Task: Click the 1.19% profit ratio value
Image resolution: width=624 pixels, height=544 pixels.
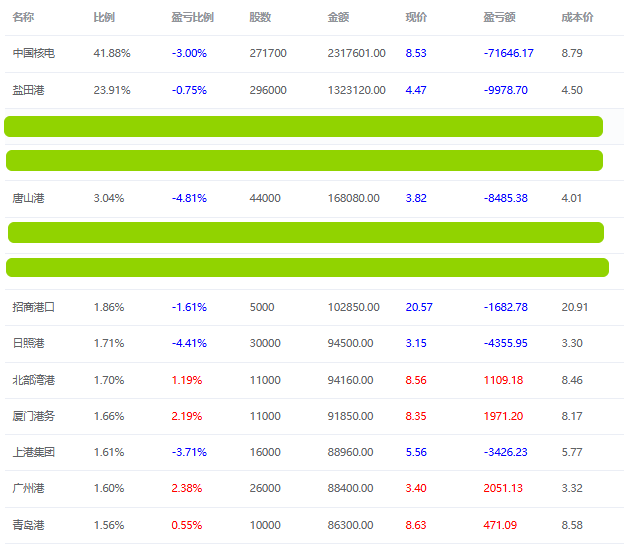Action: pyautogui.click(x=187, y=380)
